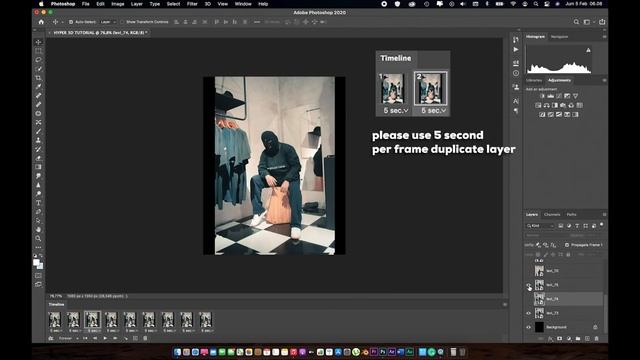Image resolution: width=640 pixels, height=360 pixels.
Task: Add layer style with fx icon
Action: [x=550, y=338]
